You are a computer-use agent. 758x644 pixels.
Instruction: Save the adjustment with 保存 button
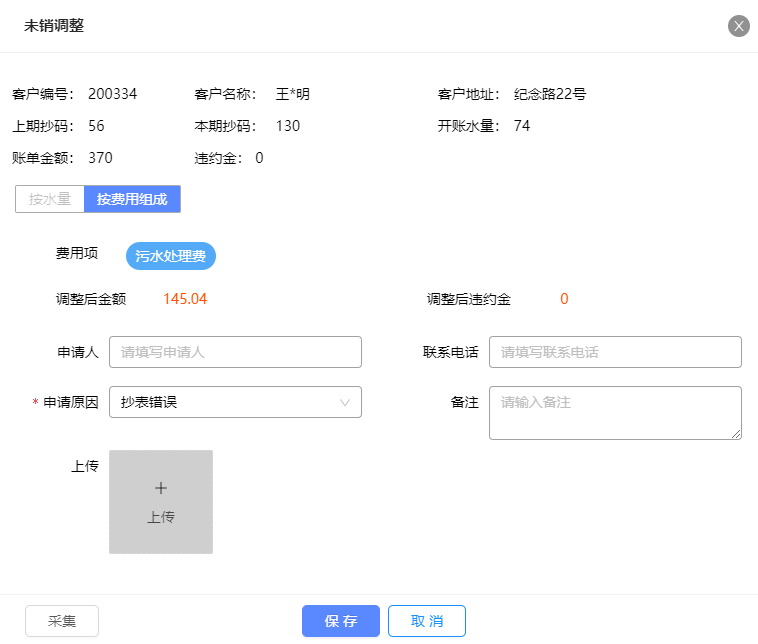click(341, 621)
